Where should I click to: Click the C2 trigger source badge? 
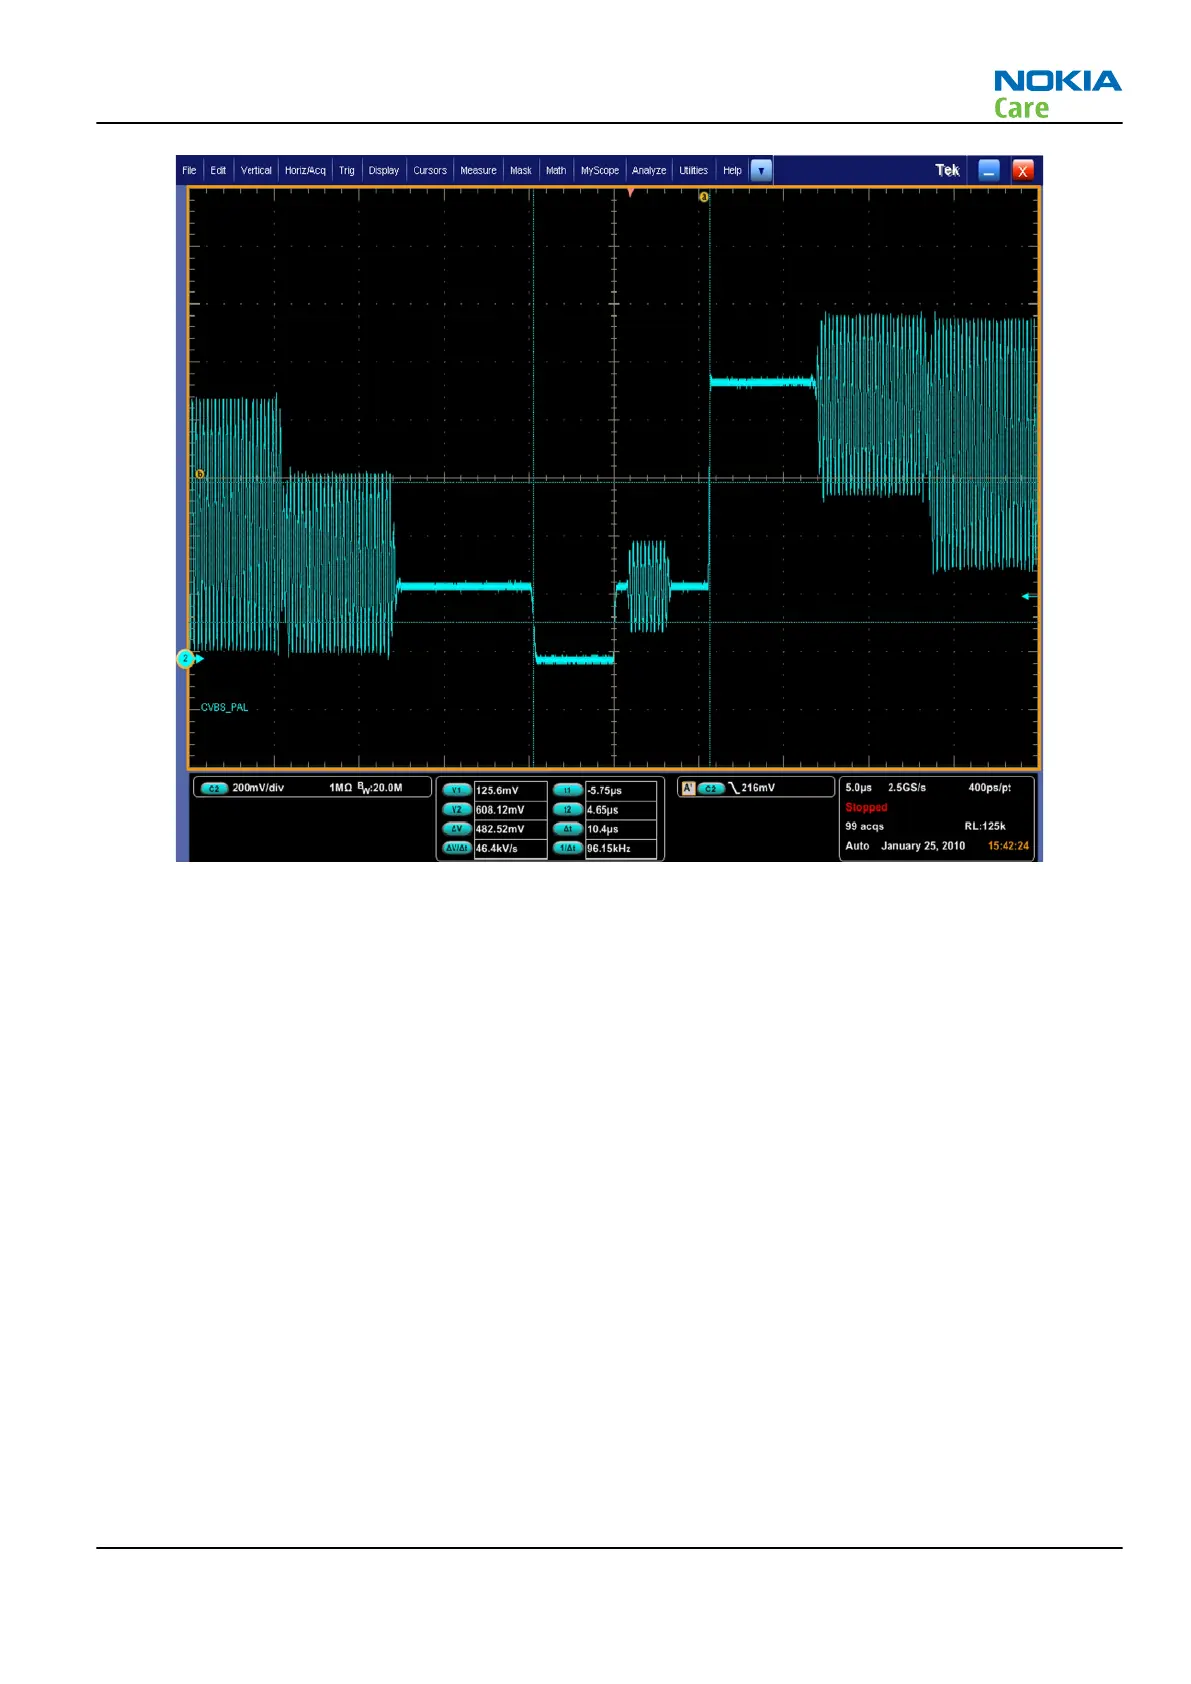pyautogui.click(x=710, y=788)
